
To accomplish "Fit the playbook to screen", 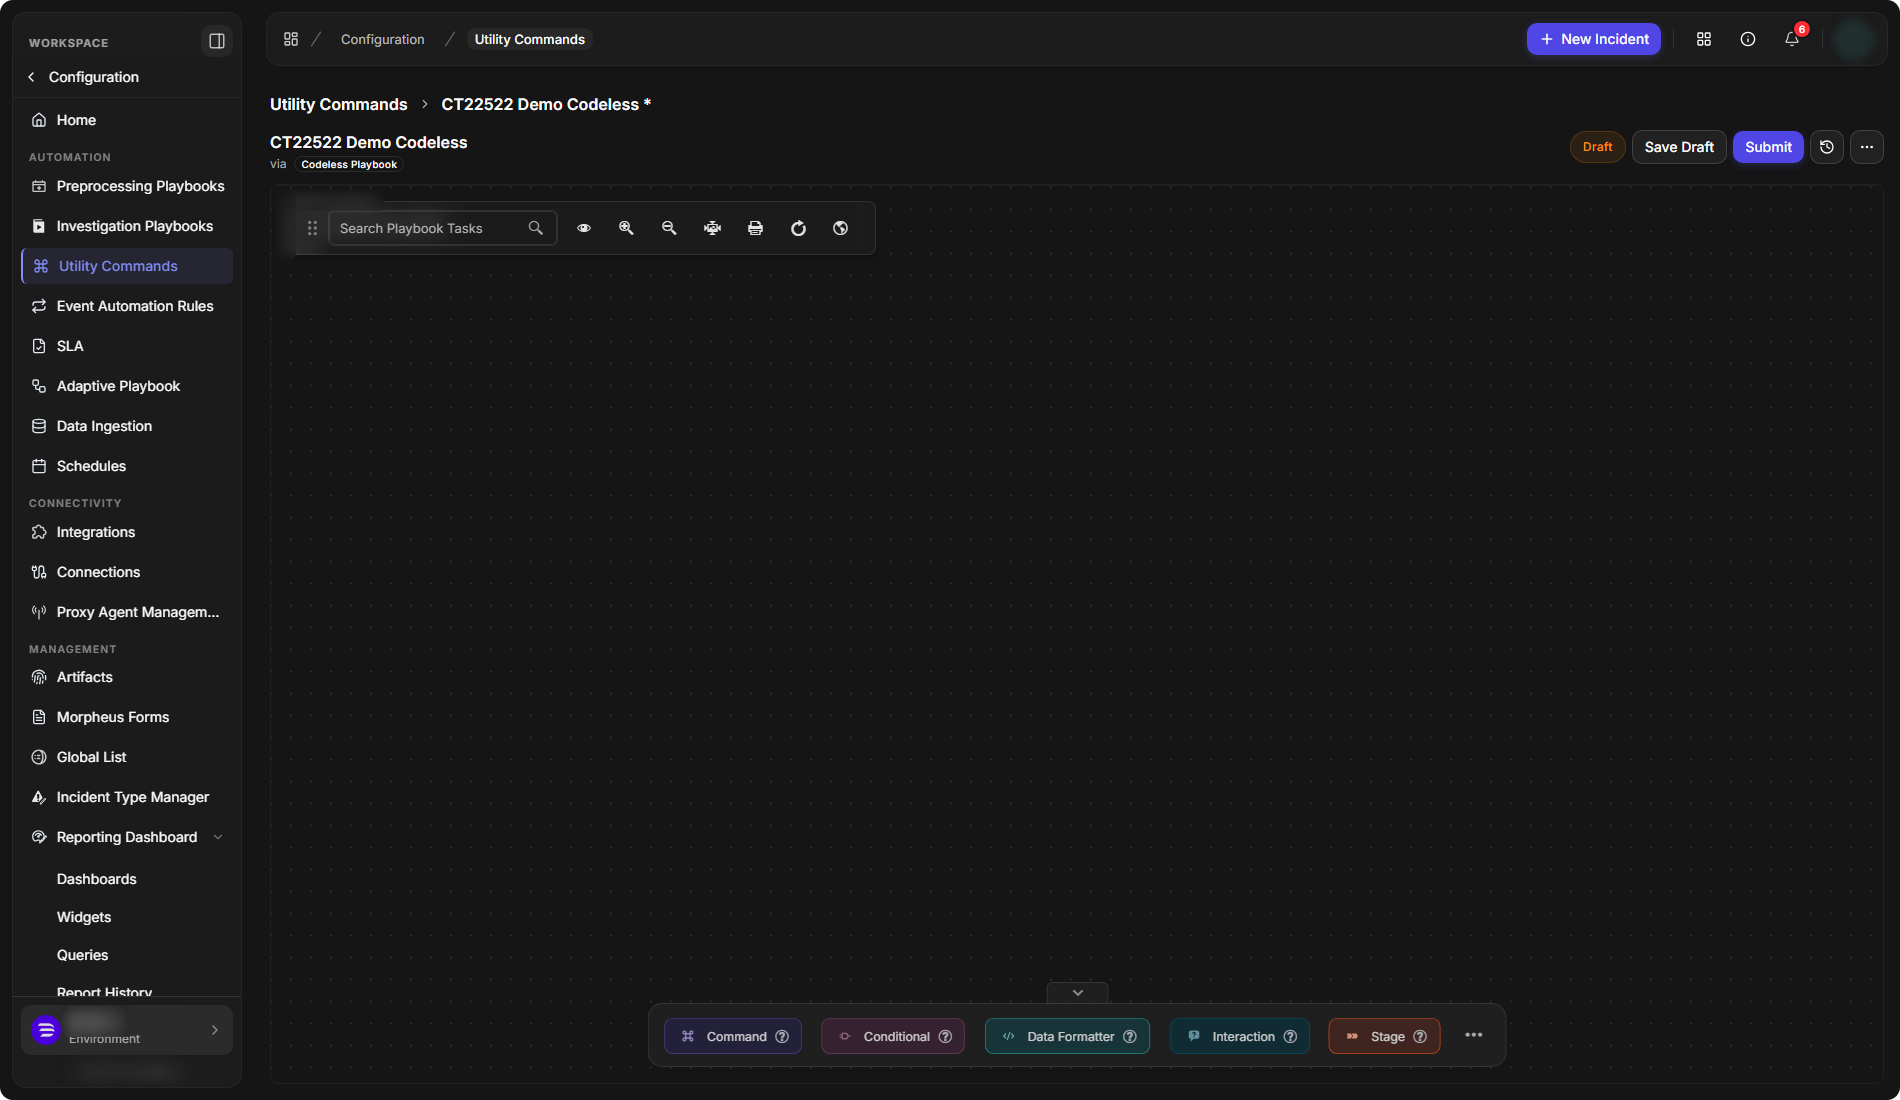I will point(712,228).
